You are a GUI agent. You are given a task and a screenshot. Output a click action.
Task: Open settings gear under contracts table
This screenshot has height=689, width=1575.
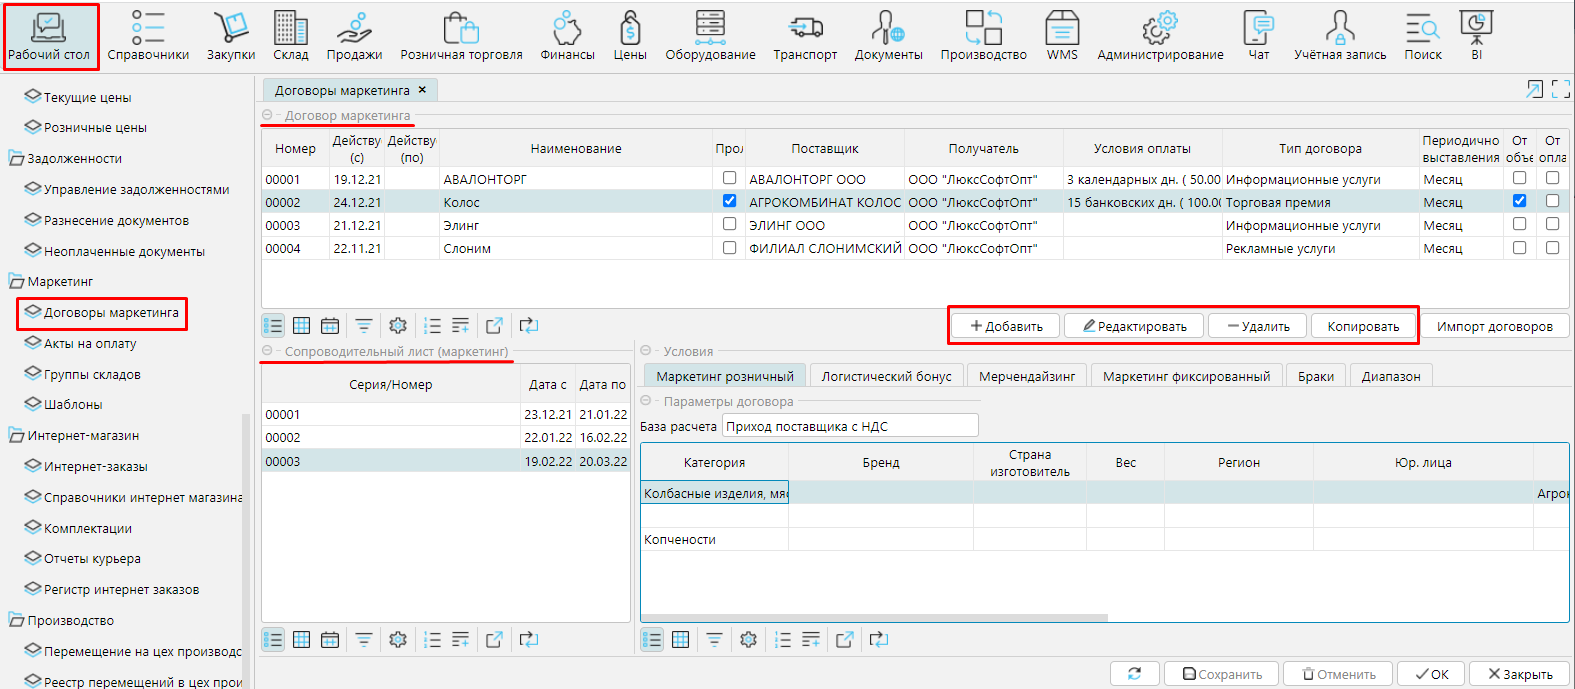point(398,326)
